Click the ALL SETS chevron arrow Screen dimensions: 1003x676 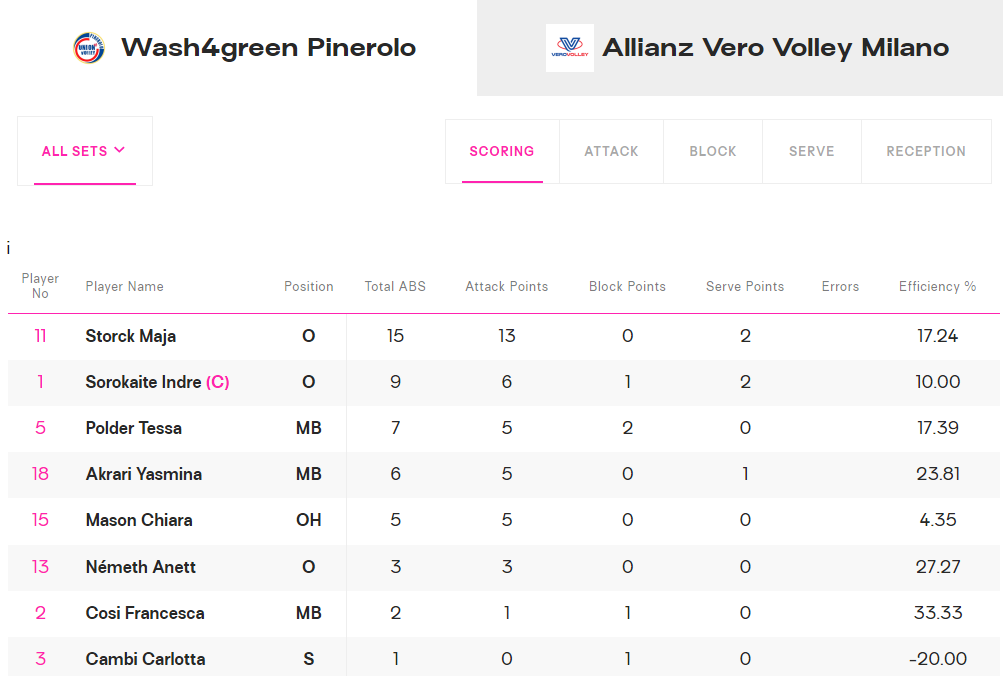(120, 150)
